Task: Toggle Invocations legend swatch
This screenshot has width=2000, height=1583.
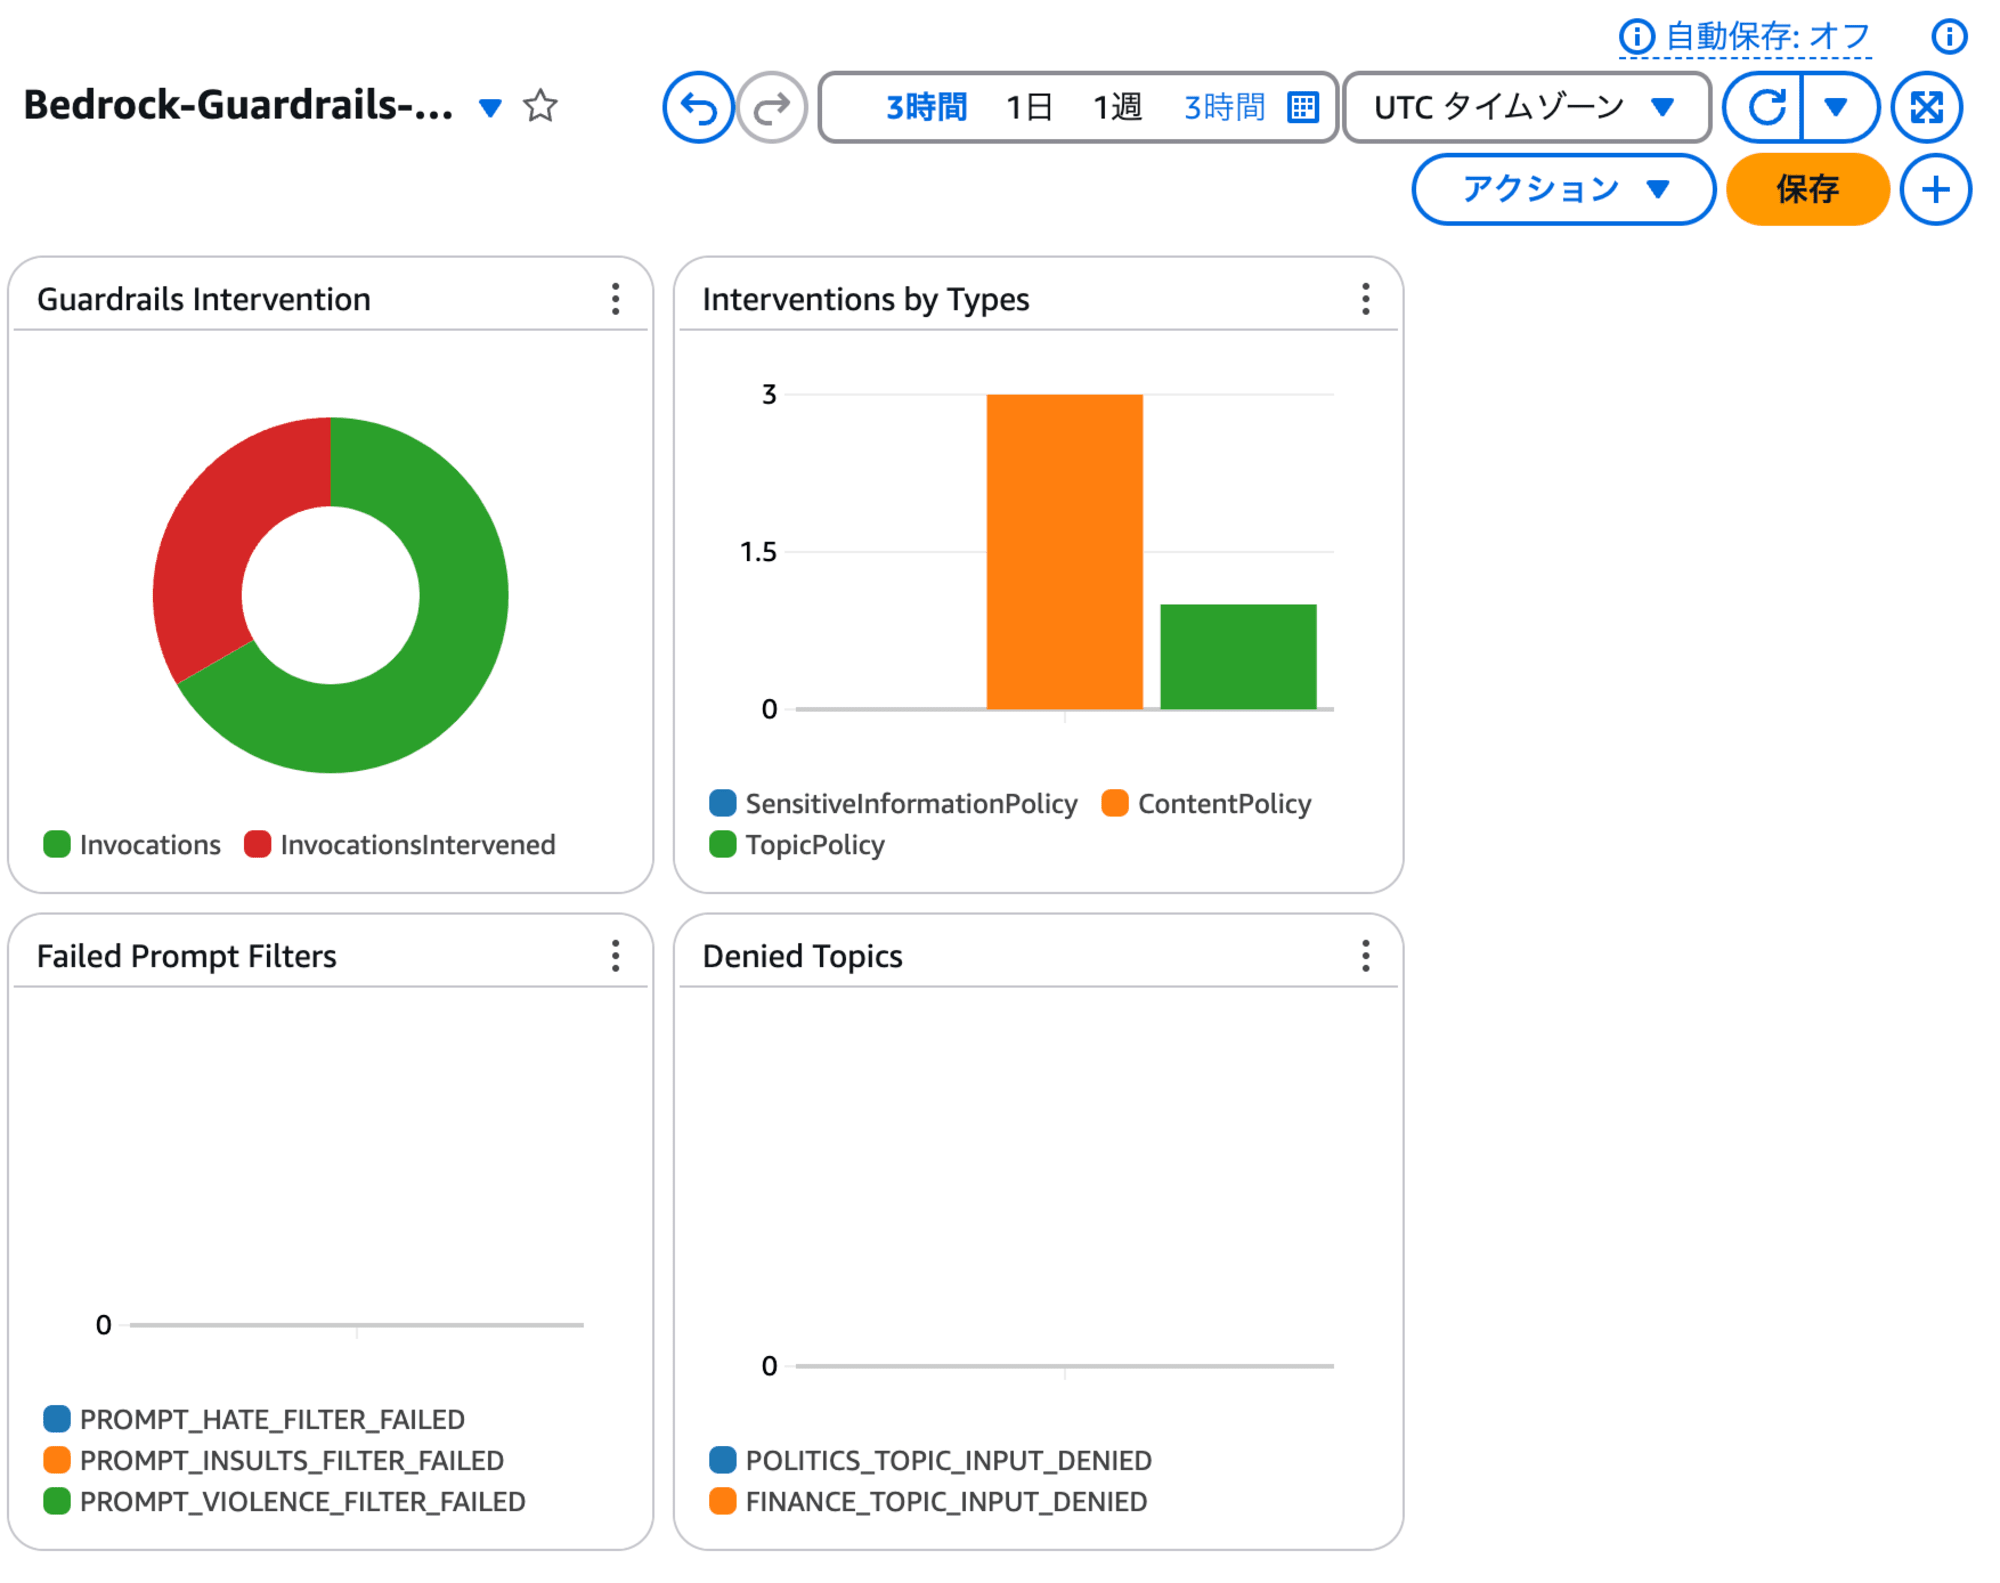Action: click(x=57, y=844)
